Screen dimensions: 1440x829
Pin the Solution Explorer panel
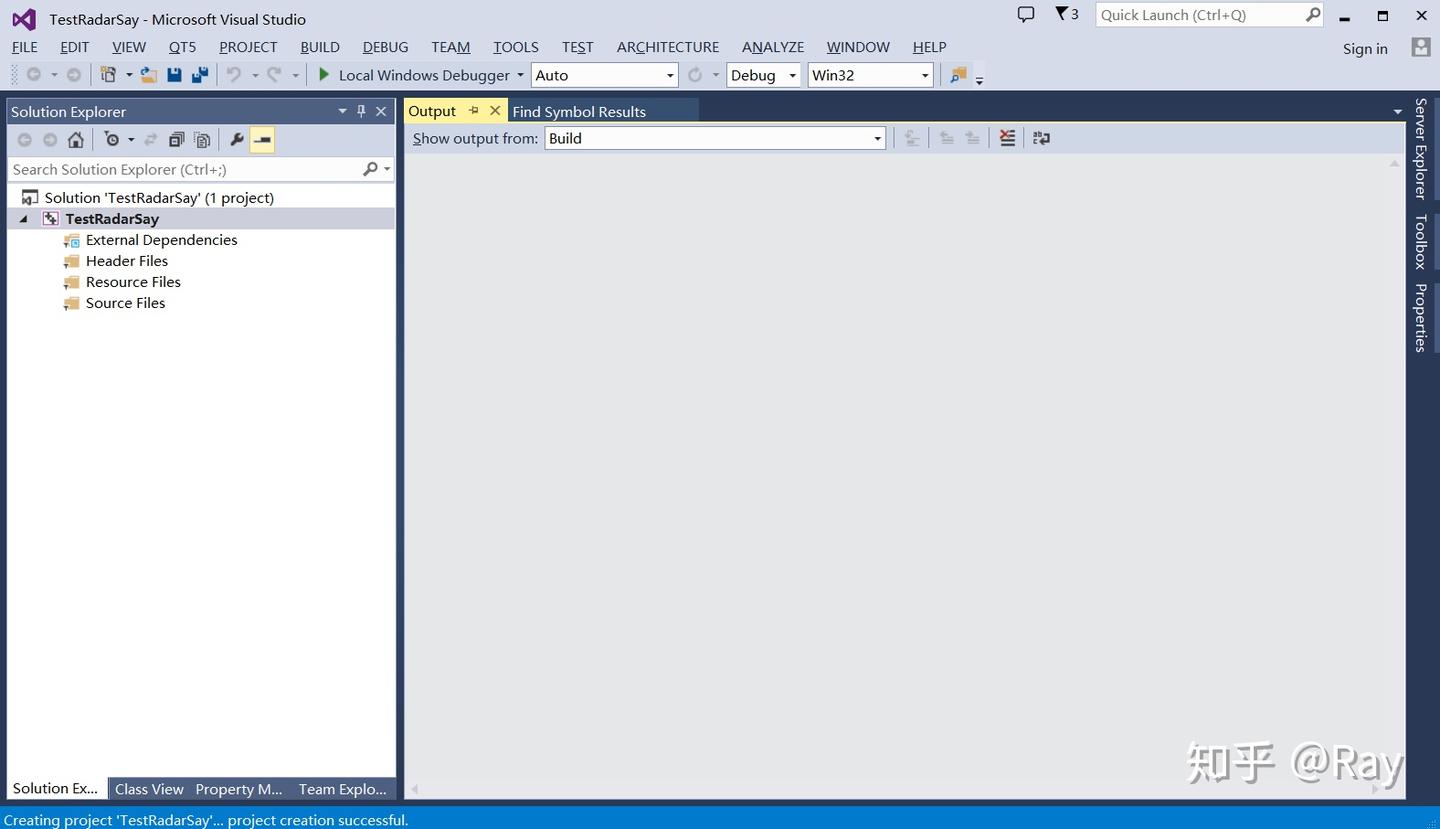click(361, 111)
